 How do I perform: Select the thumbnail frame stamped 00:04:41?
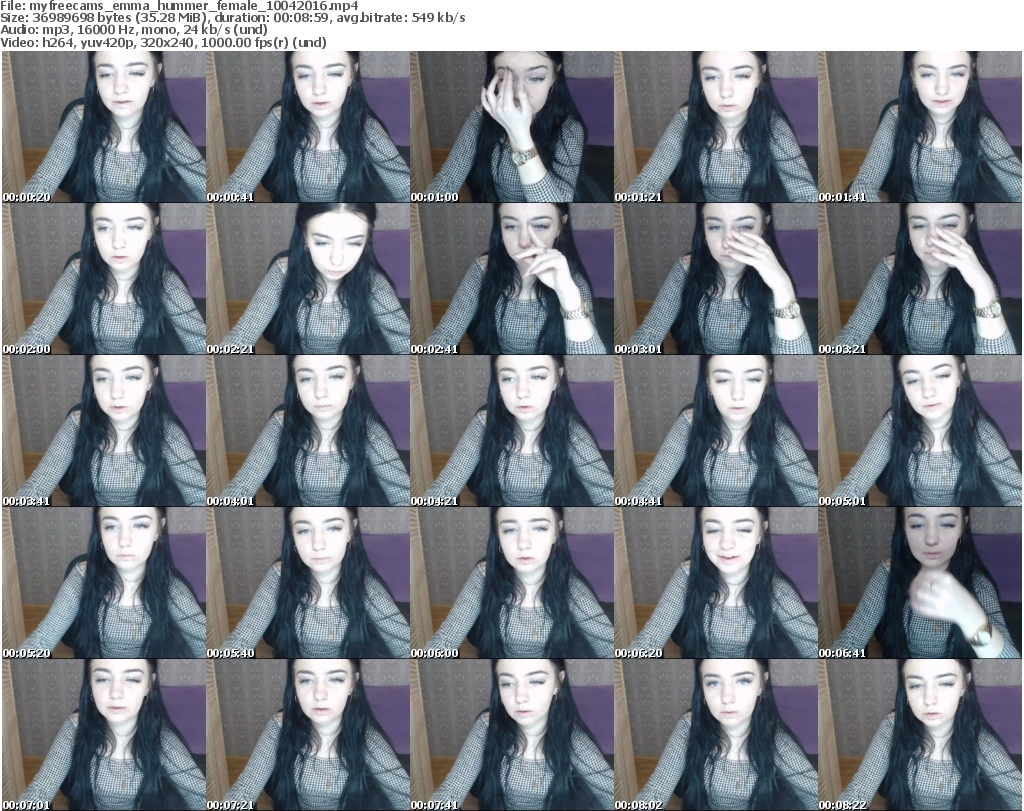pyautogui.click(x=716, y=431)
